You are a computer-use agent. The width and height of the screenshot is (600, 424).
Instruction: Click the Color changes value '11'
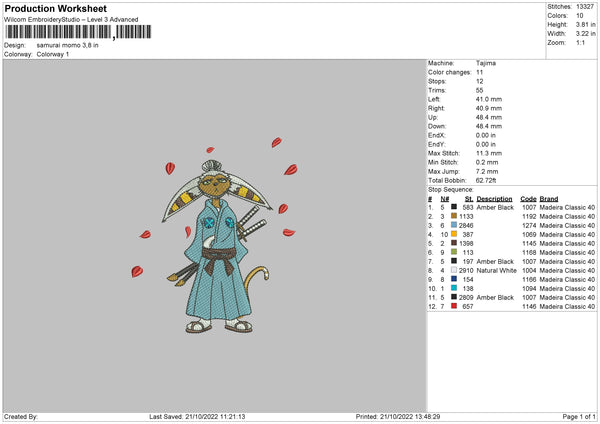coord(479,72)
